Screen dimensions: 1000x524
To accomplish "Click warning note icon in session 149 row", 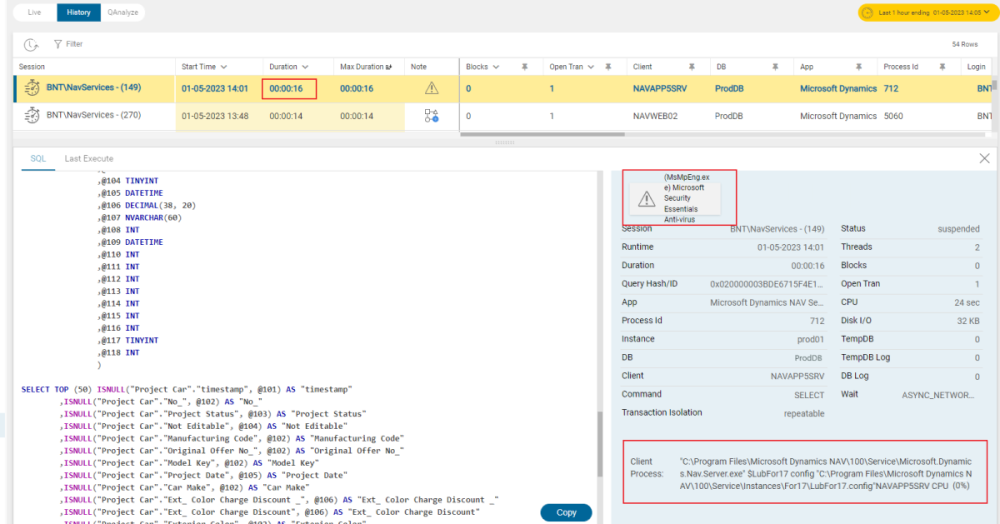I will point(432,88).
